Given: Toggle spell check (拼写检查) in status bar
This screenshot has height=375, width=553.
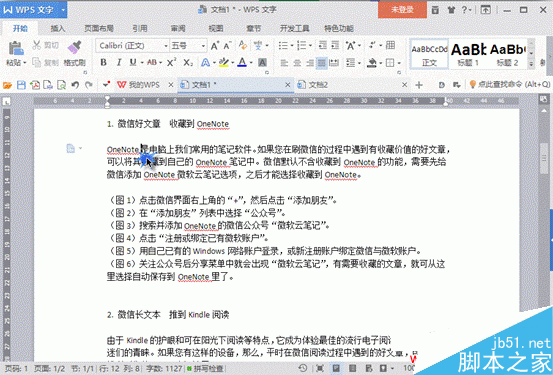Looking at the screenshot, I should click(x=205, y=369).
